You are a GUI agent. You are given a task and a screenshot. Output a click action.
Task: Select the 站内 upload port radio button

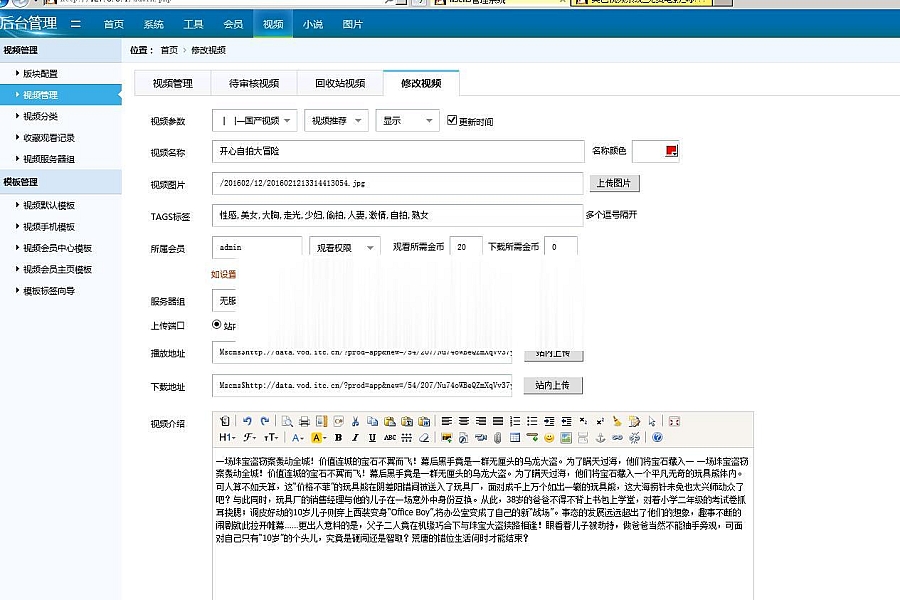click(216, 324)
